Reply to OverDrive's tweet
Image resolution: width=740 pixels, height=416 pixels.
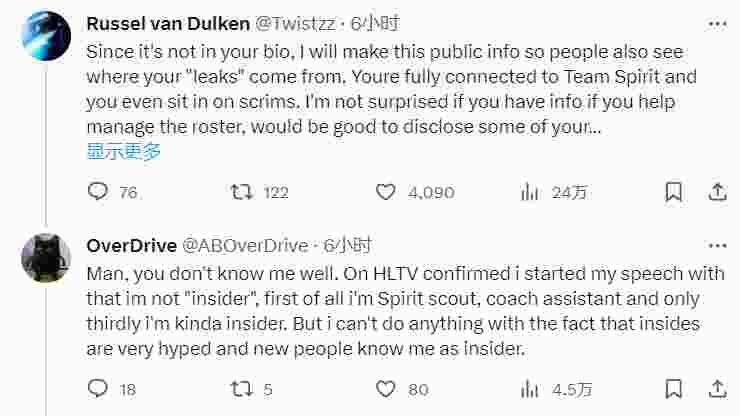98,389
